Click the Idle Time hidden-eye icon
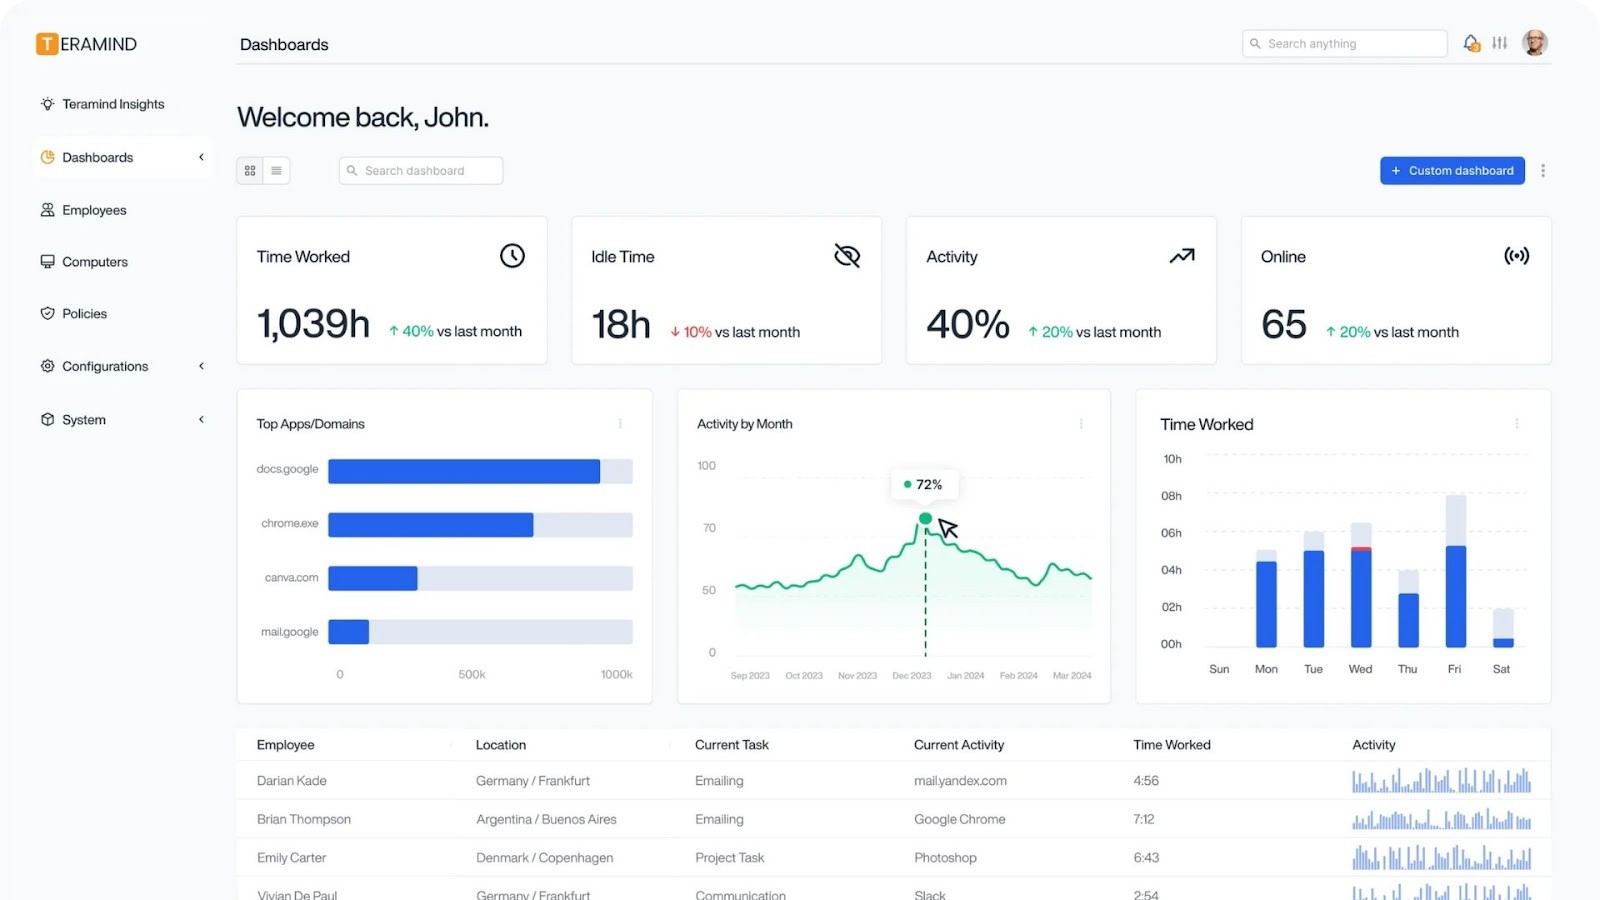Viewport: 1600px width, 900px height. [x=846, y=255]
